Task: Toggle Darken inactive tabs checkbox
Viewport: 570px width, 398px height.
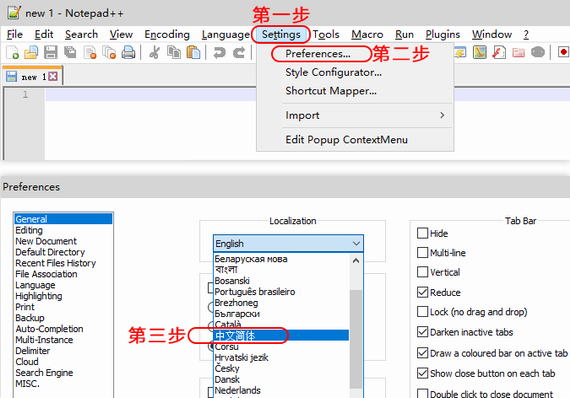Action: pos(422,332)
